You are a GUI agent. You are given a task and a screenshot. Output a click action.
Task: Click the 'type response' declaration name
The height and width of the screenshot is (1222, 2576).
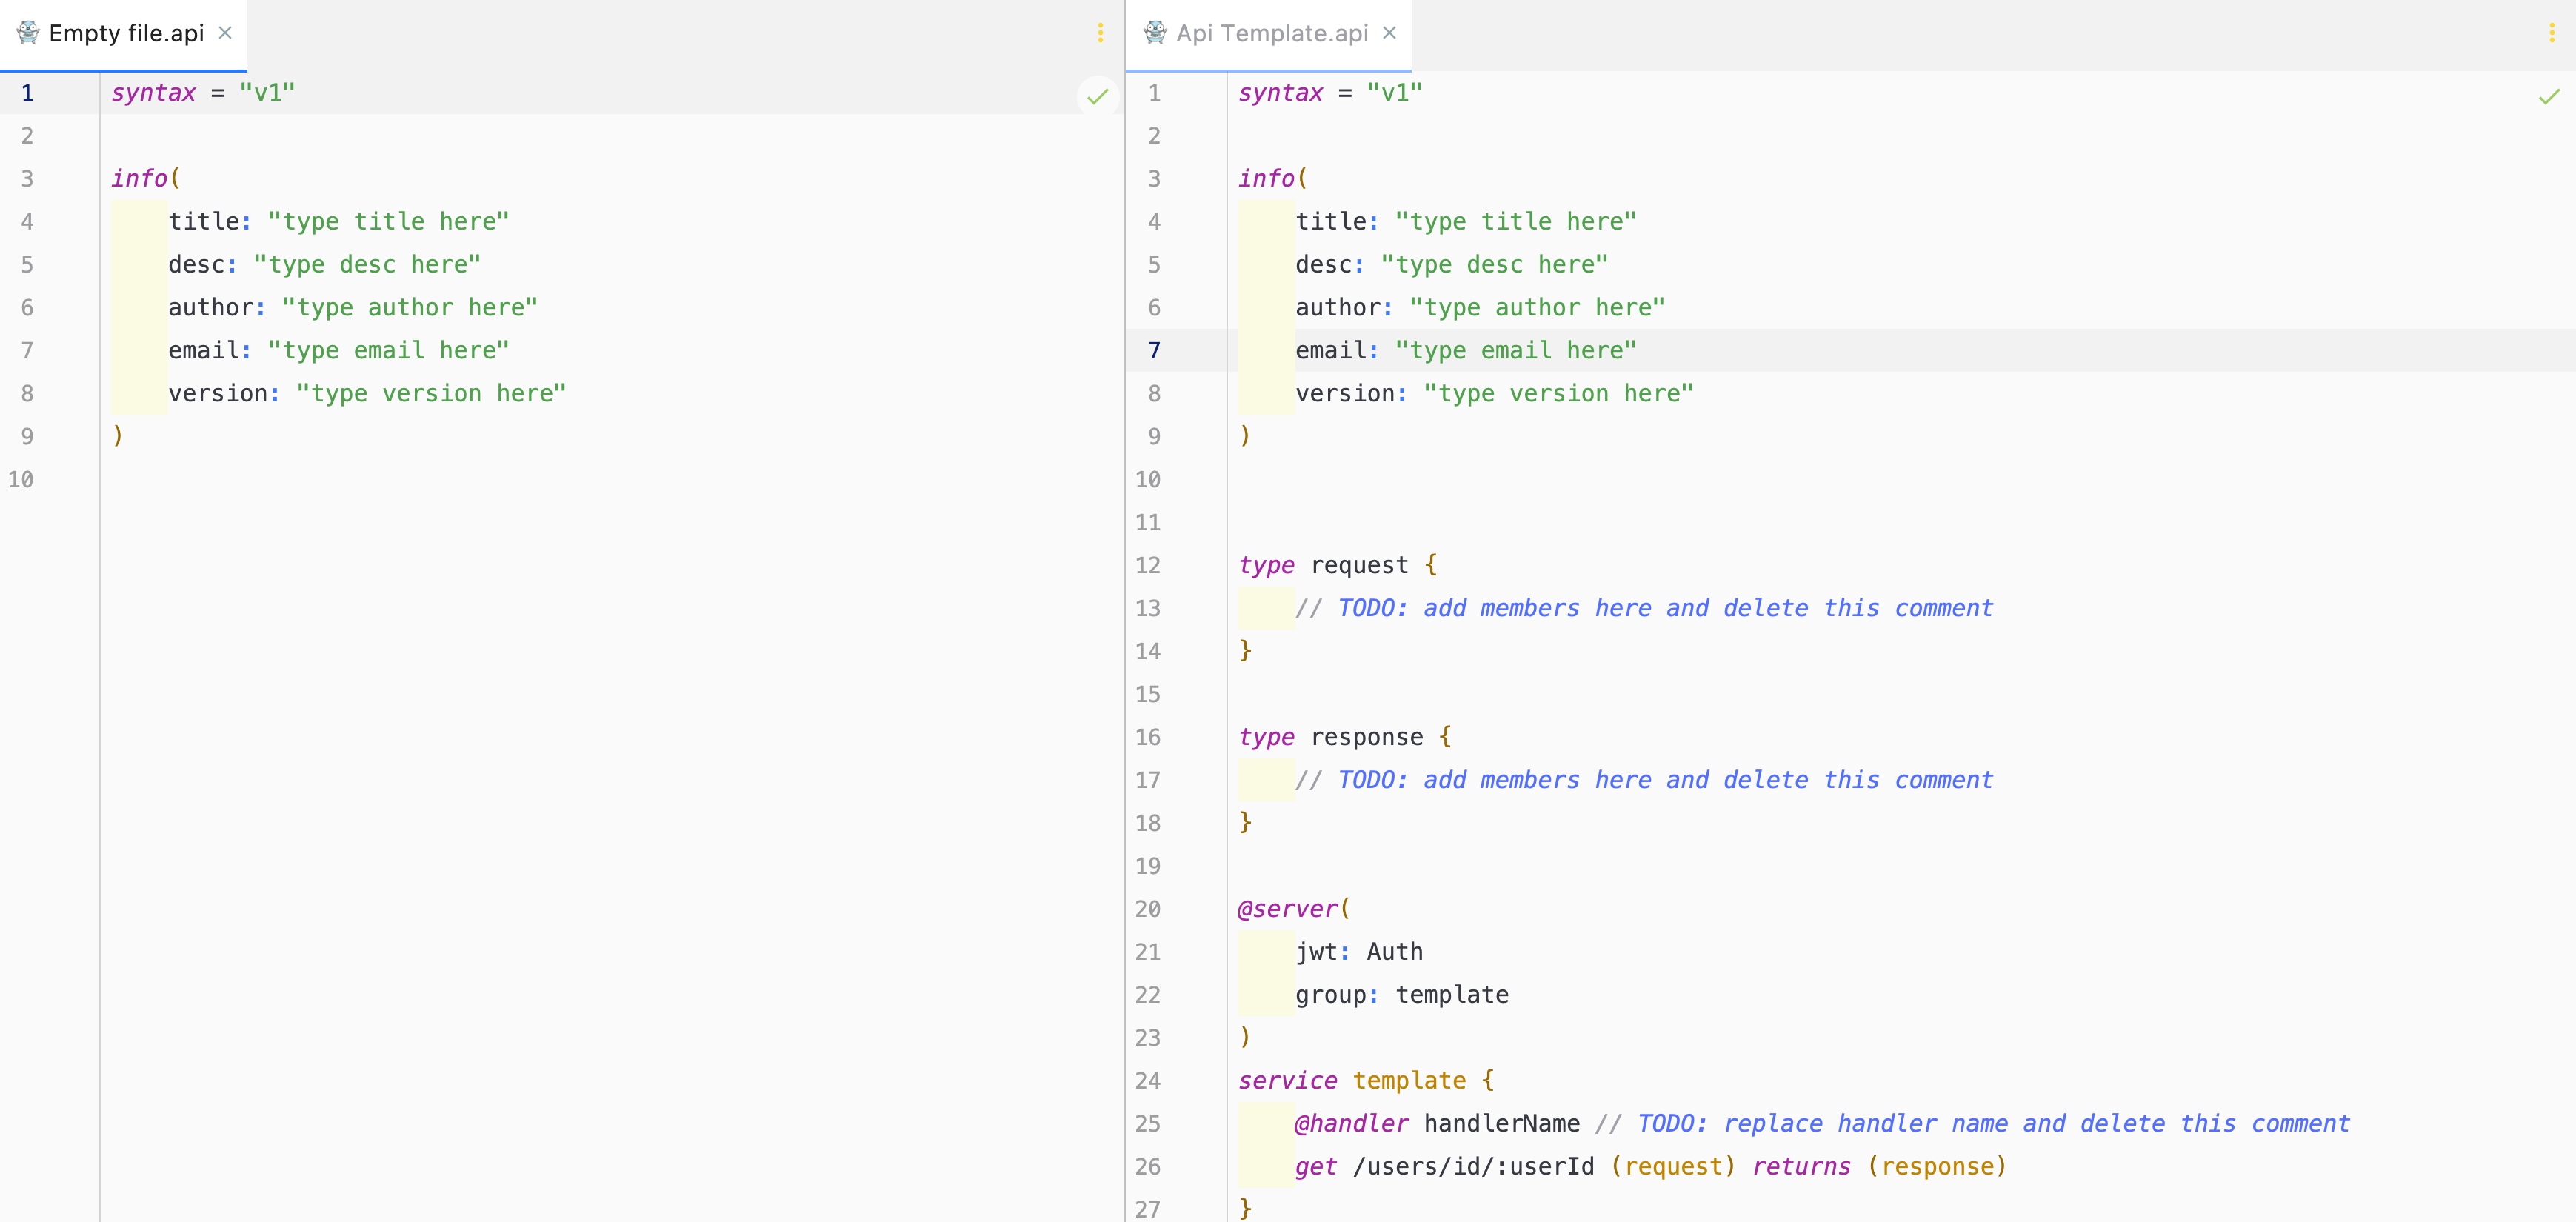1366,737
